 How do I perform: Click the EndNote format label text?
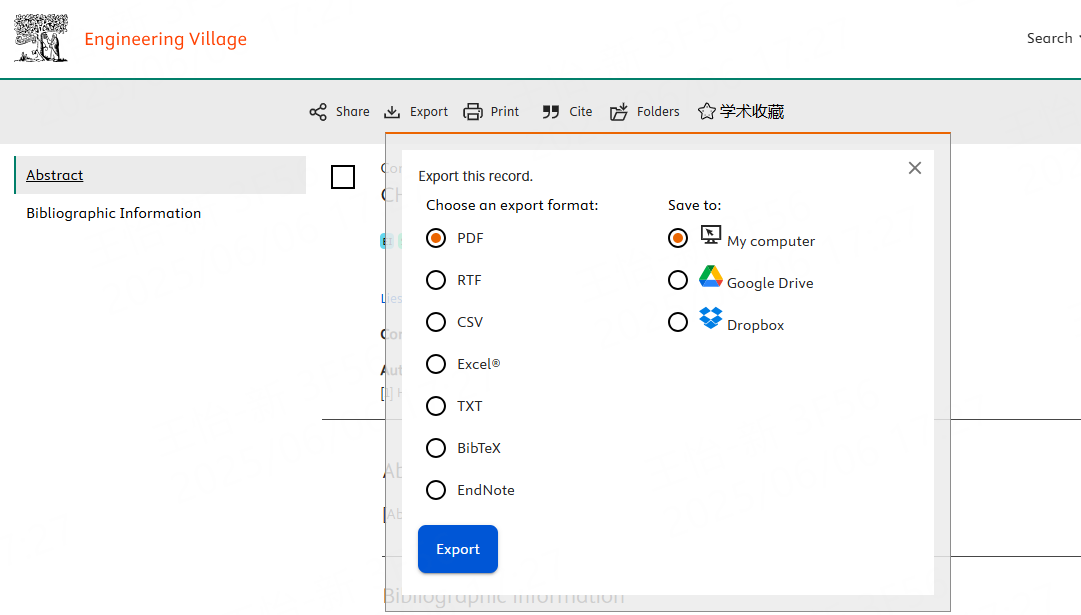486,490
